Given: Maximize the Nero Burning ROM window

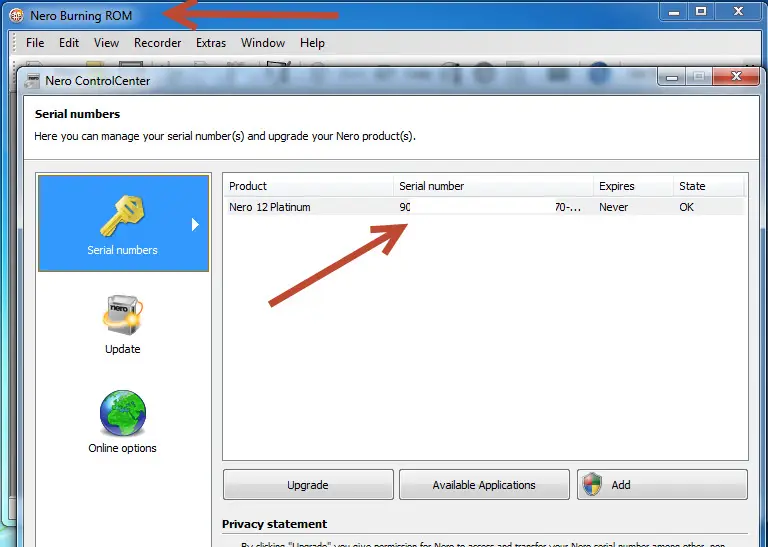Looking at the screenshot, I should click(x=701, y=11).
